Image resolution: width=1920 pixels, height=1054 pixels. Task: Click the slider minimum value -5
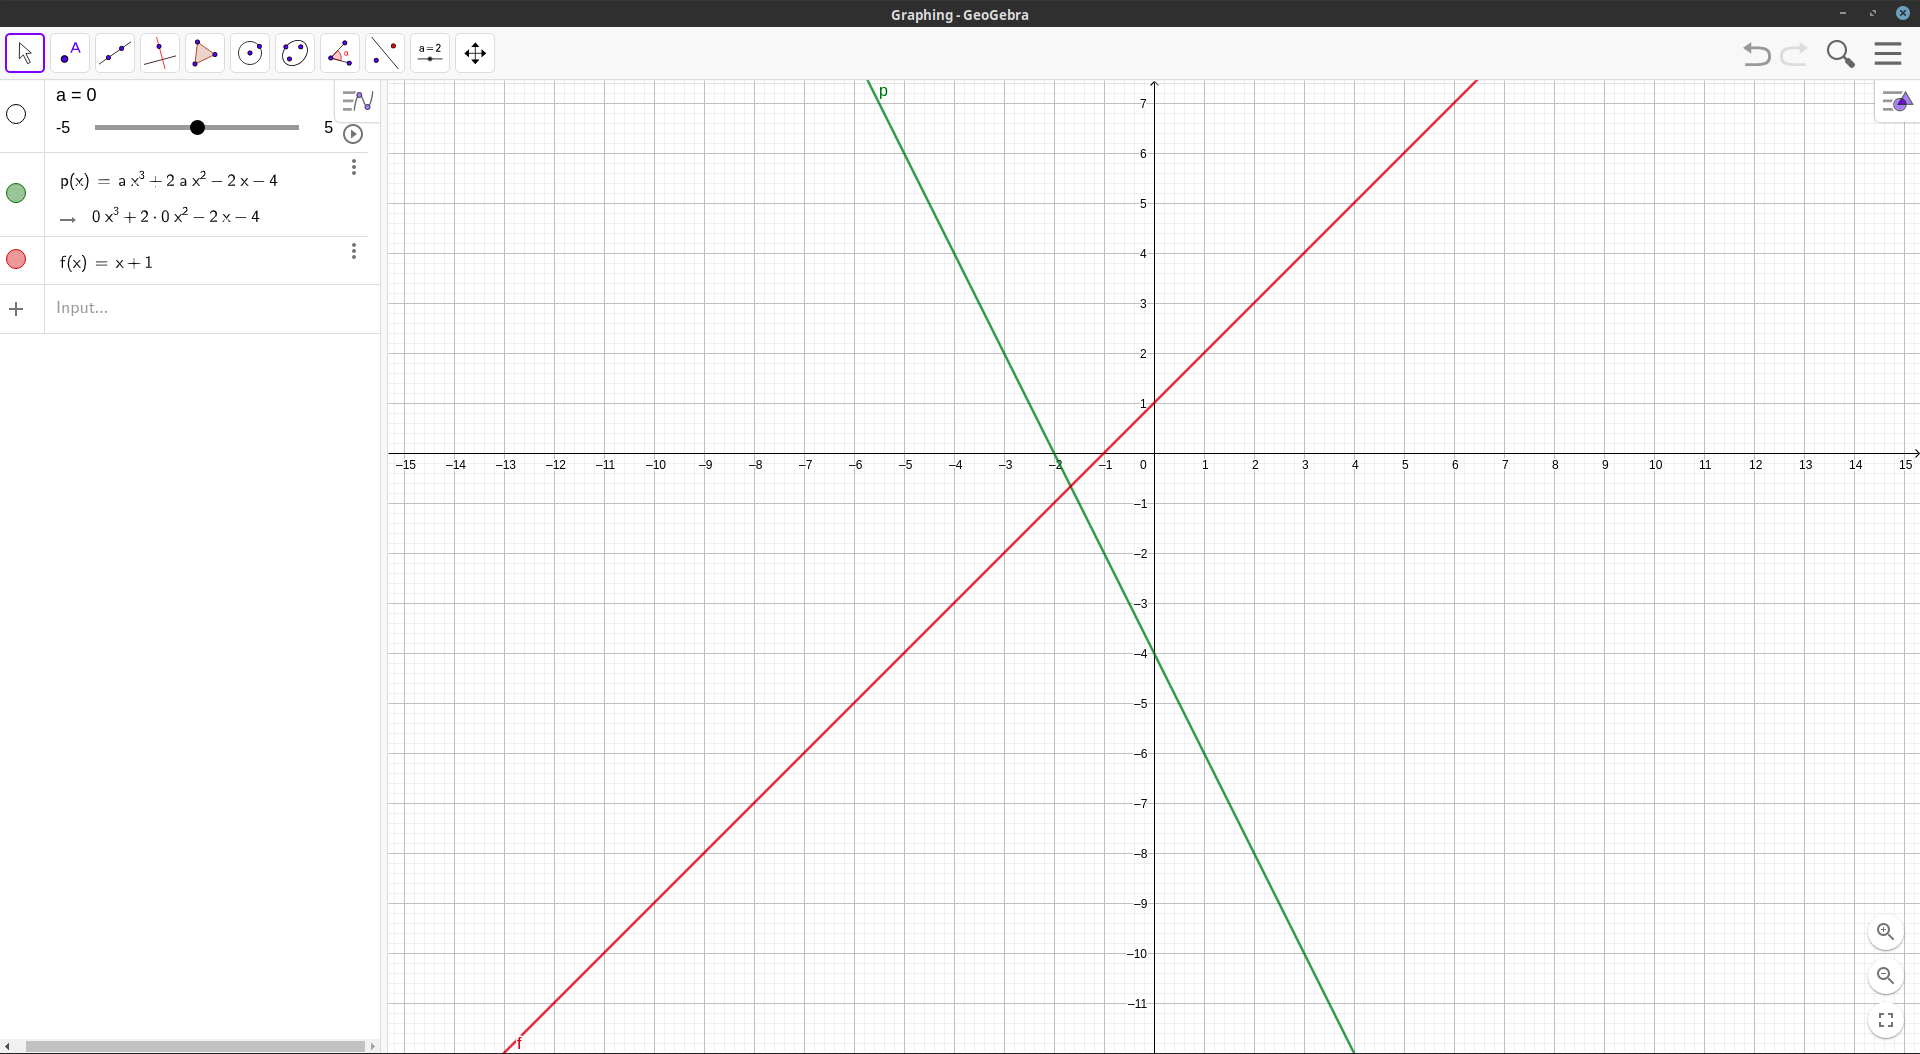(x=63, y=128)
